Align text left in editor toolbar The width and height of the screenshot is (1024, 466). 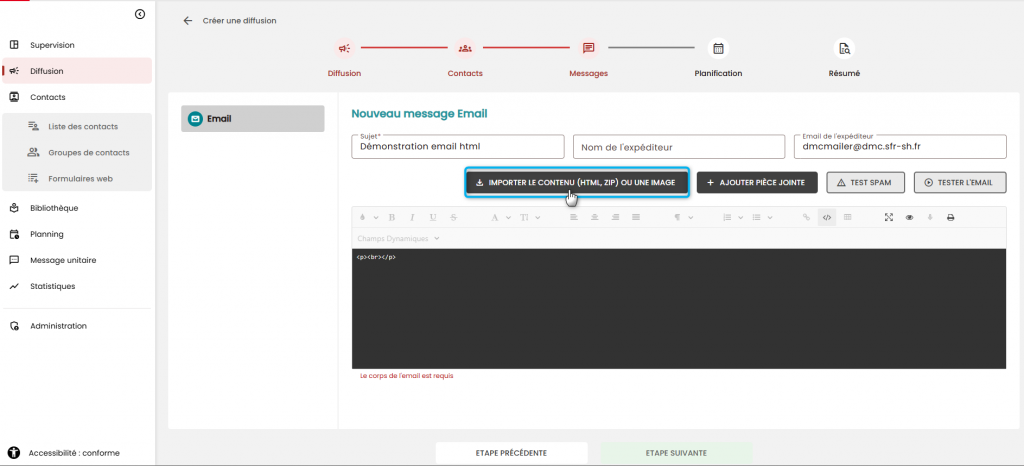tap(574, 217)
